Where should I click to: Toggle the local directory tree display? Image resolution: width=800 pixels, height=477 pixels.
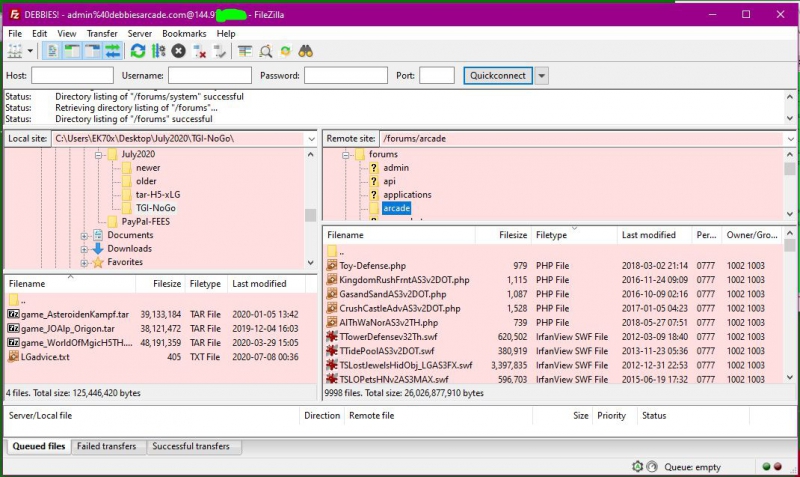(x=72, y=51)
